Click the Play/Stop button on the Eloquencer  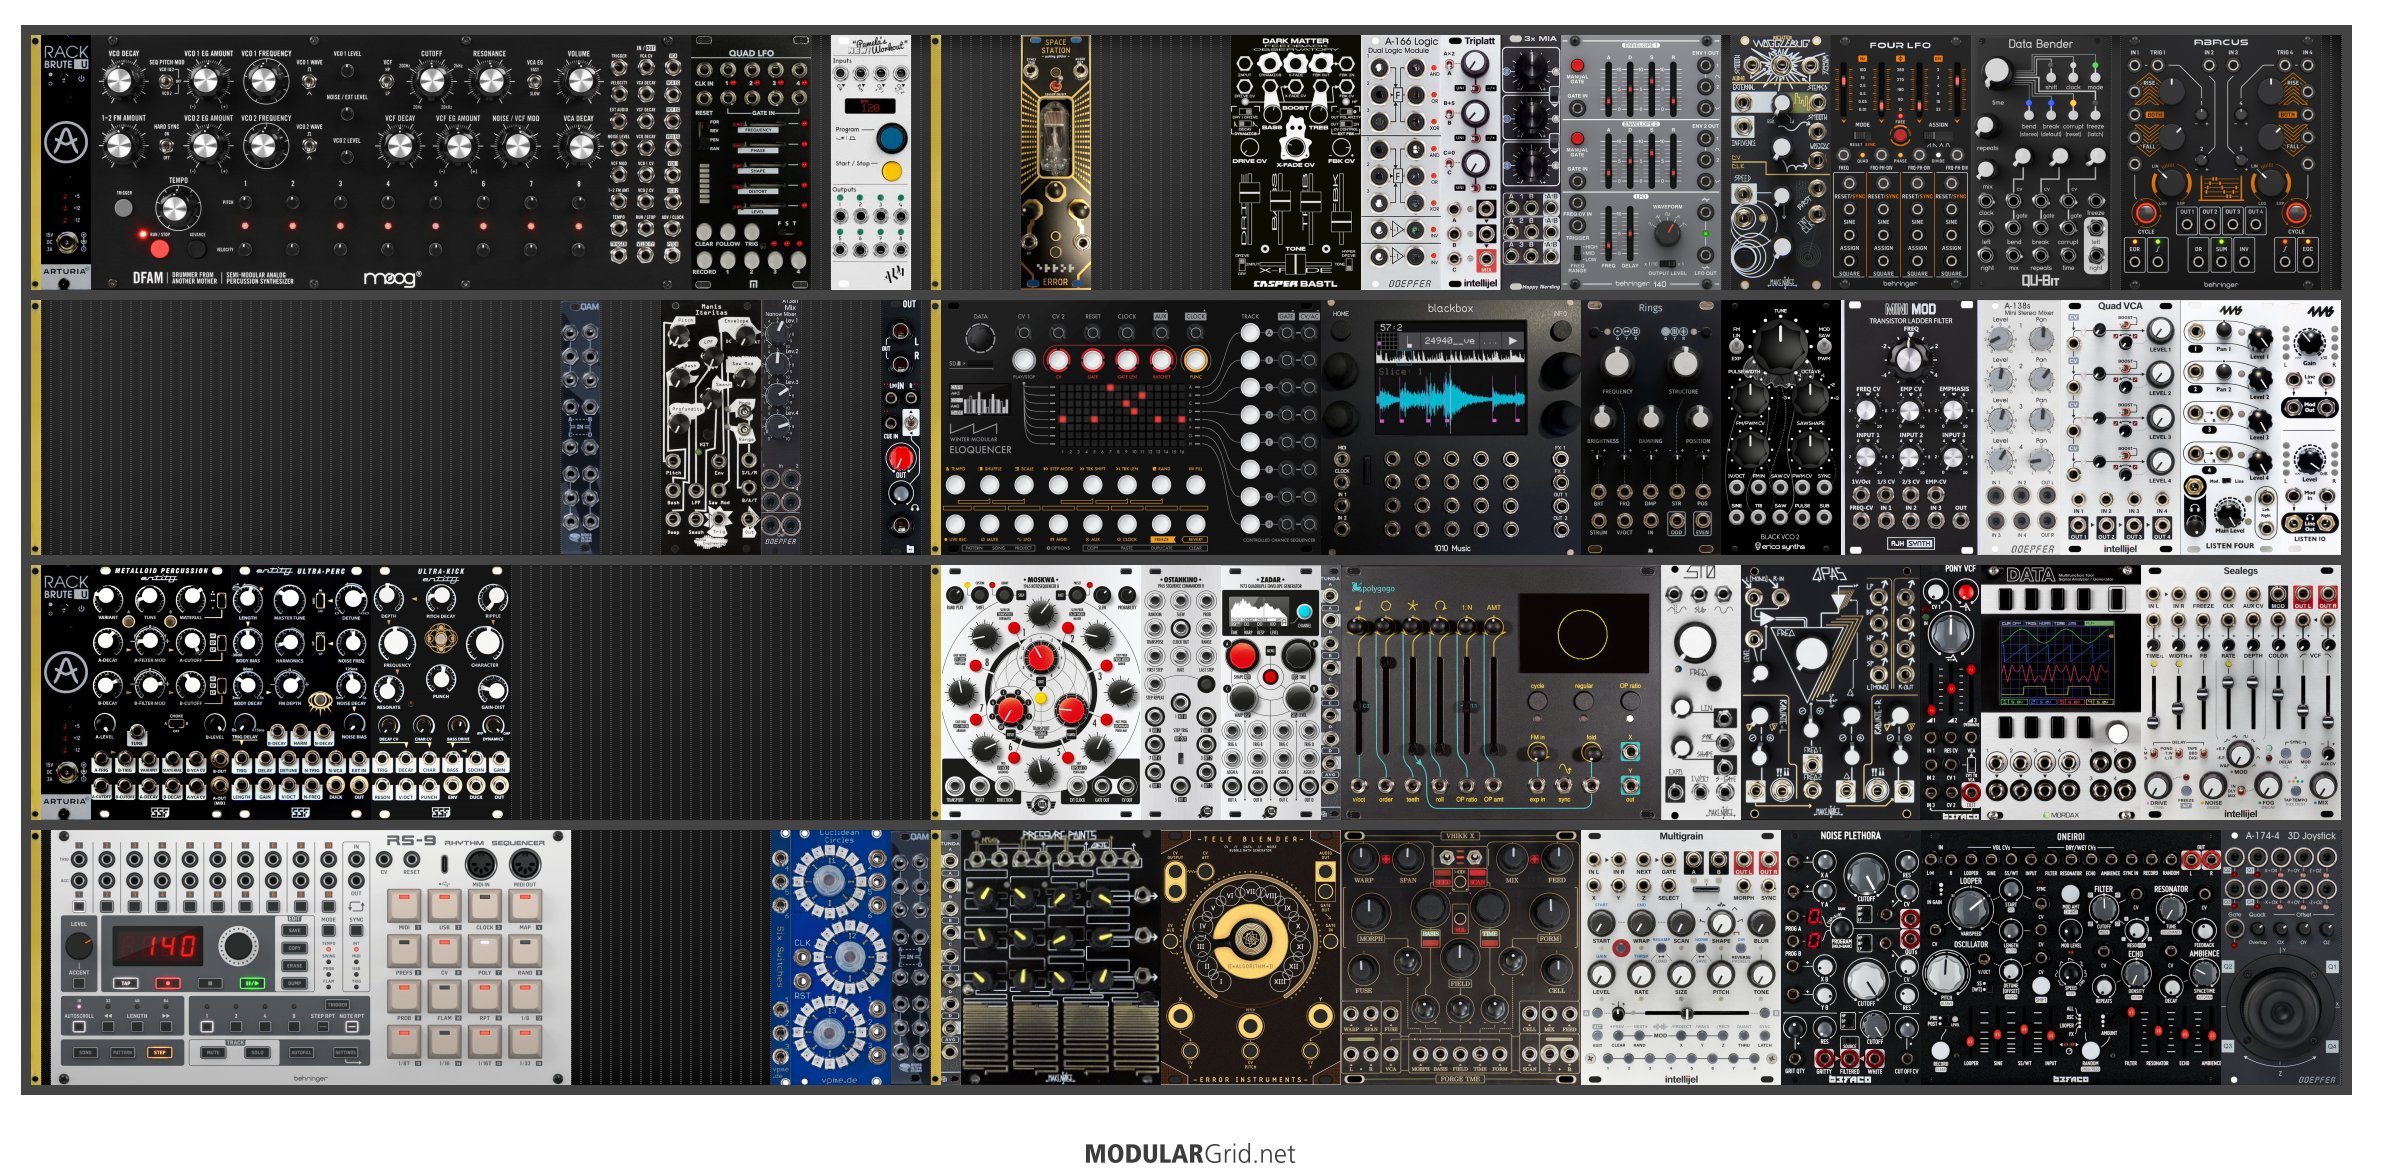1023,360
